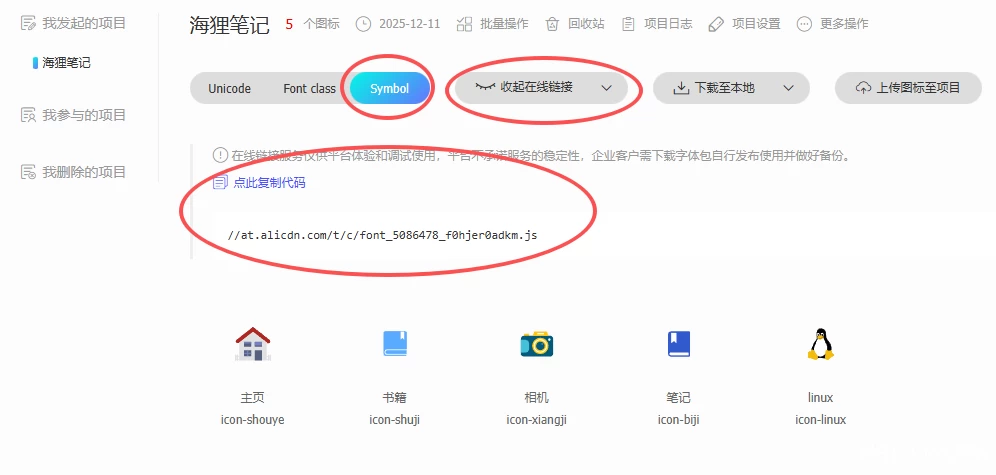This screenshot has height=475, width=996.
Task: Expand the 下载至本地 dropdown arrow
Action: pos(789,88)
